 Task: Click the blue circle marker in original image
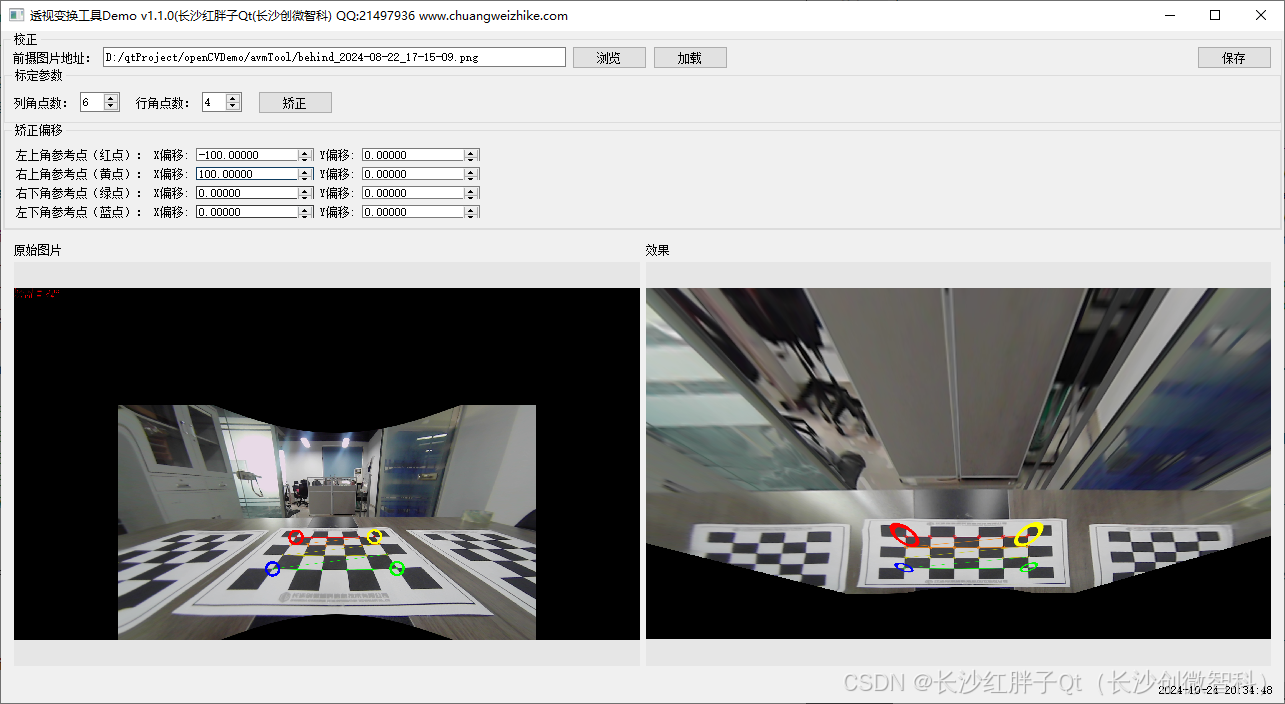tap(272, 569)
